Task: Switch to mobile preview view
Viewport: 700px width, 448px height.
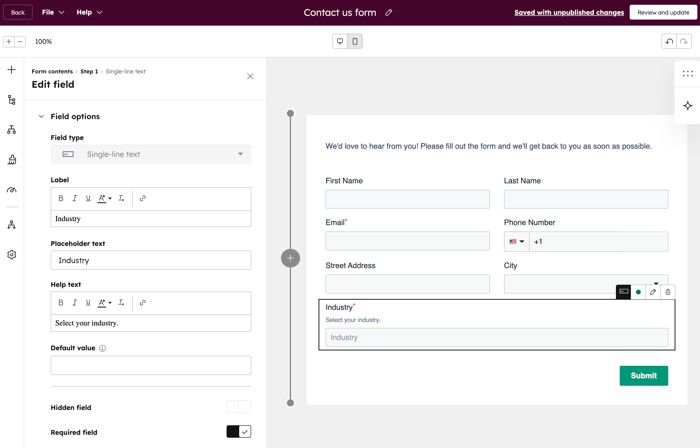Action: pos(355,42)
